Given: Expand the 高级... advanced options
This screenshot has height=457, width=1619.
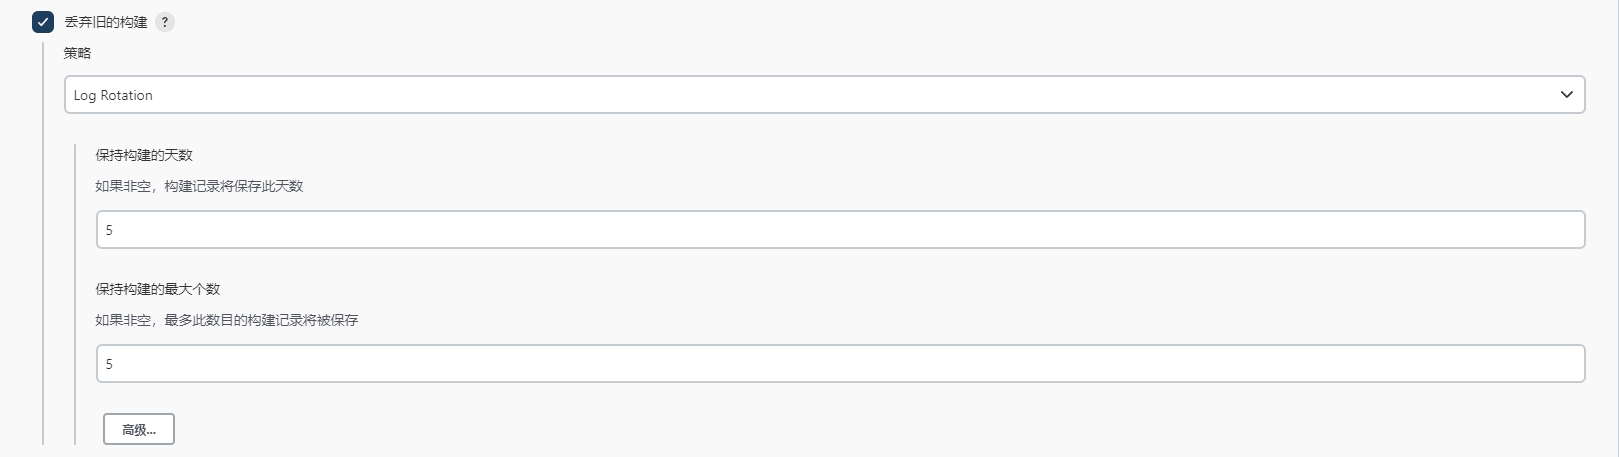Looking at the screenshot, I should tap(139, 429).
